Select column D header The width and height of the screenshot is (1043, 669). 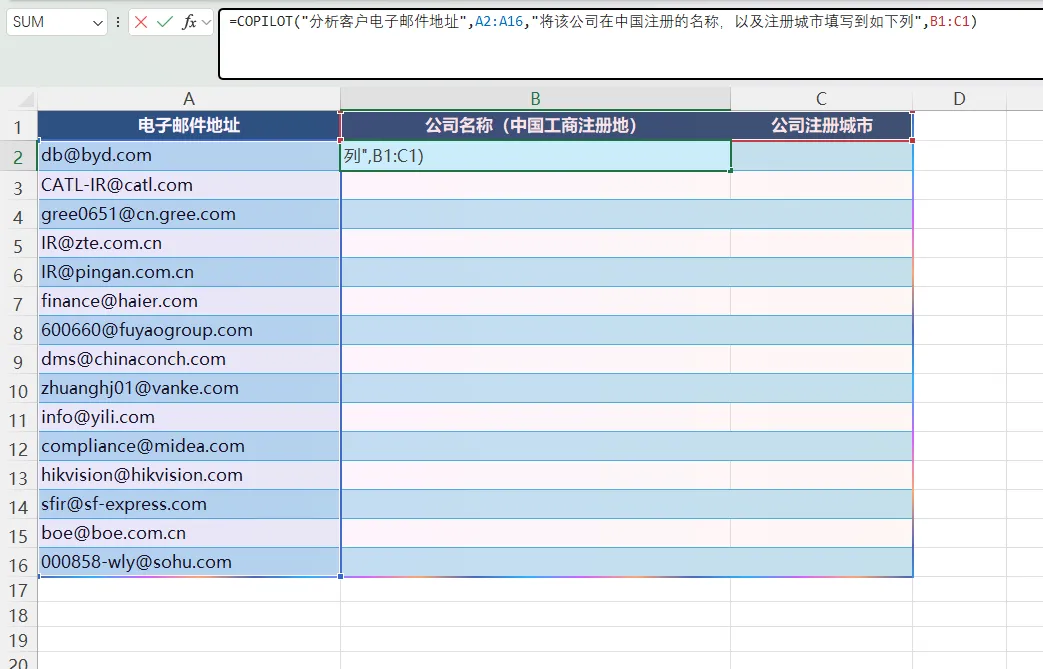click(959, 99)
